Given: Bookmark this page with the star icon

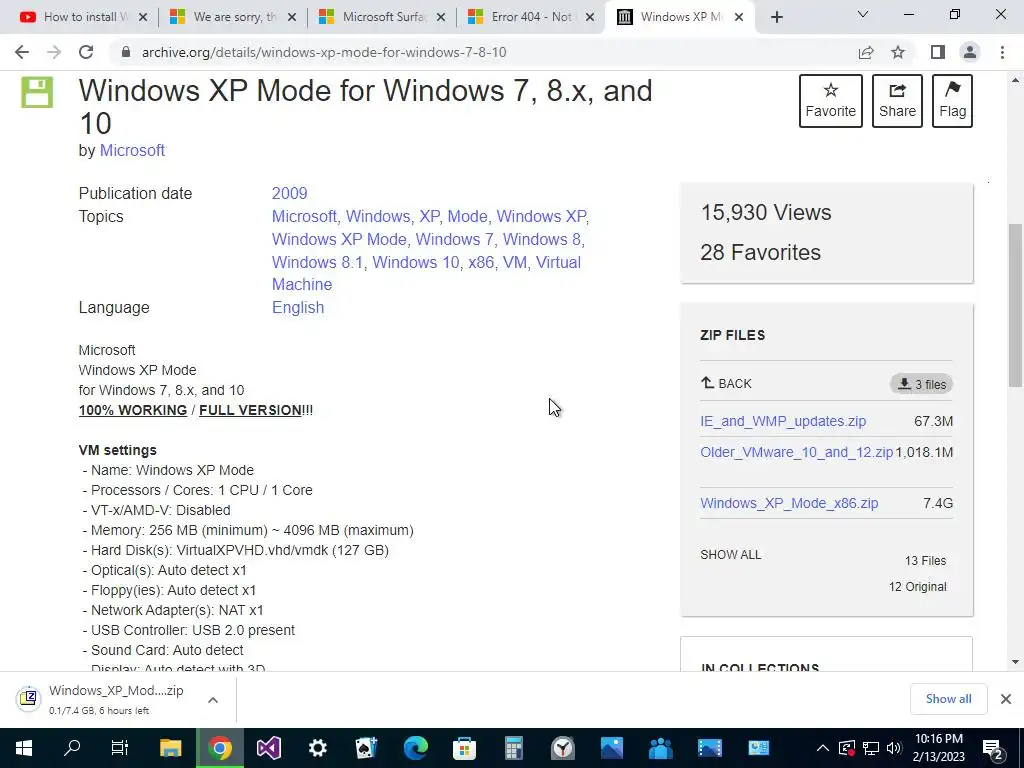Looking at the screenshot, I should coord(898,52).
